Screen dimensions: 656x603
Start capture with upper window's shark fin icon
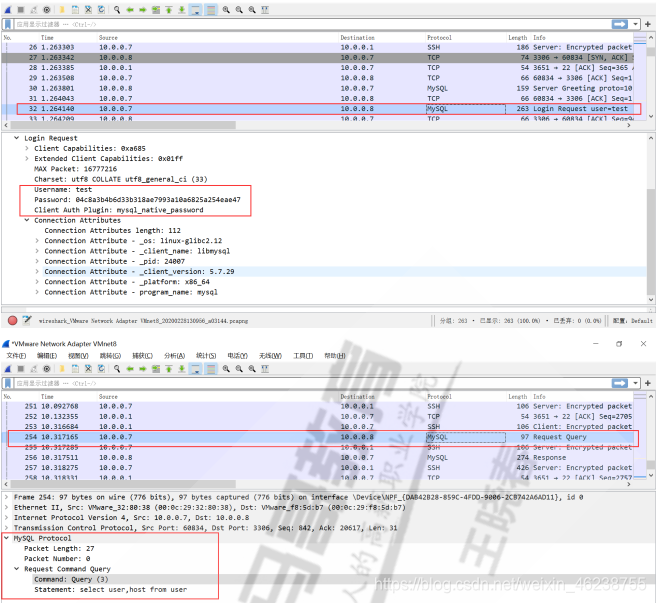8,10
